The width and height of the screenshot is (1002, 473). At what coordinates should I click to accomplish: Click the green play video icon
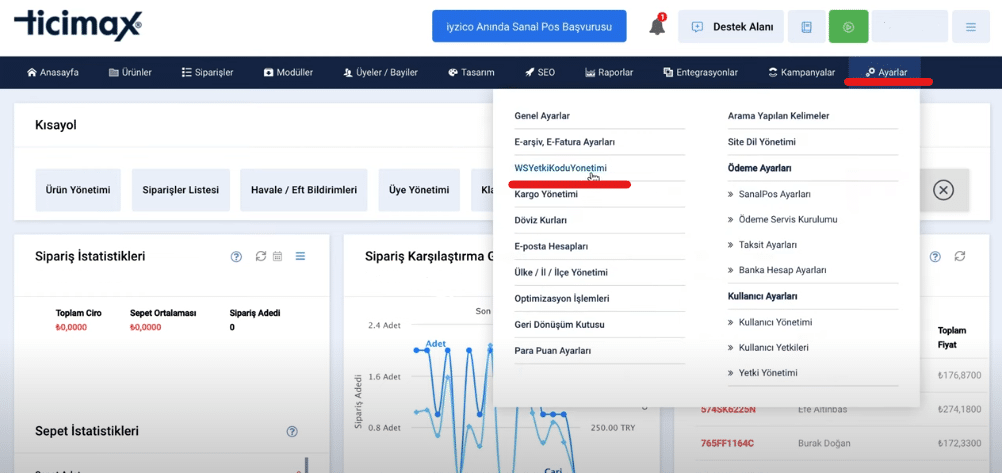coord(848,27)
